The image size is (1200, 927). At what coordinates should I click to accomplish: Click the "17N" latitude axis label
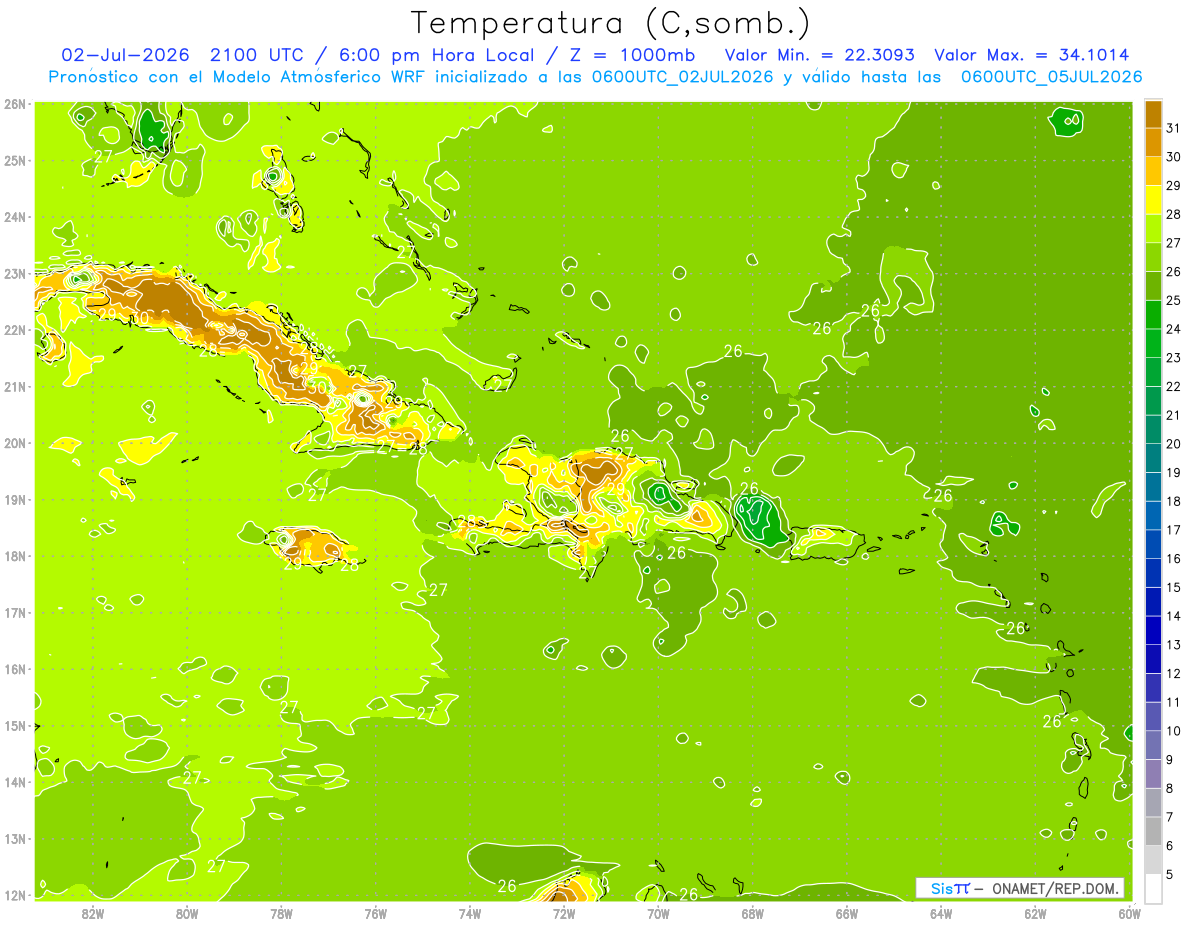click(15, 612)
